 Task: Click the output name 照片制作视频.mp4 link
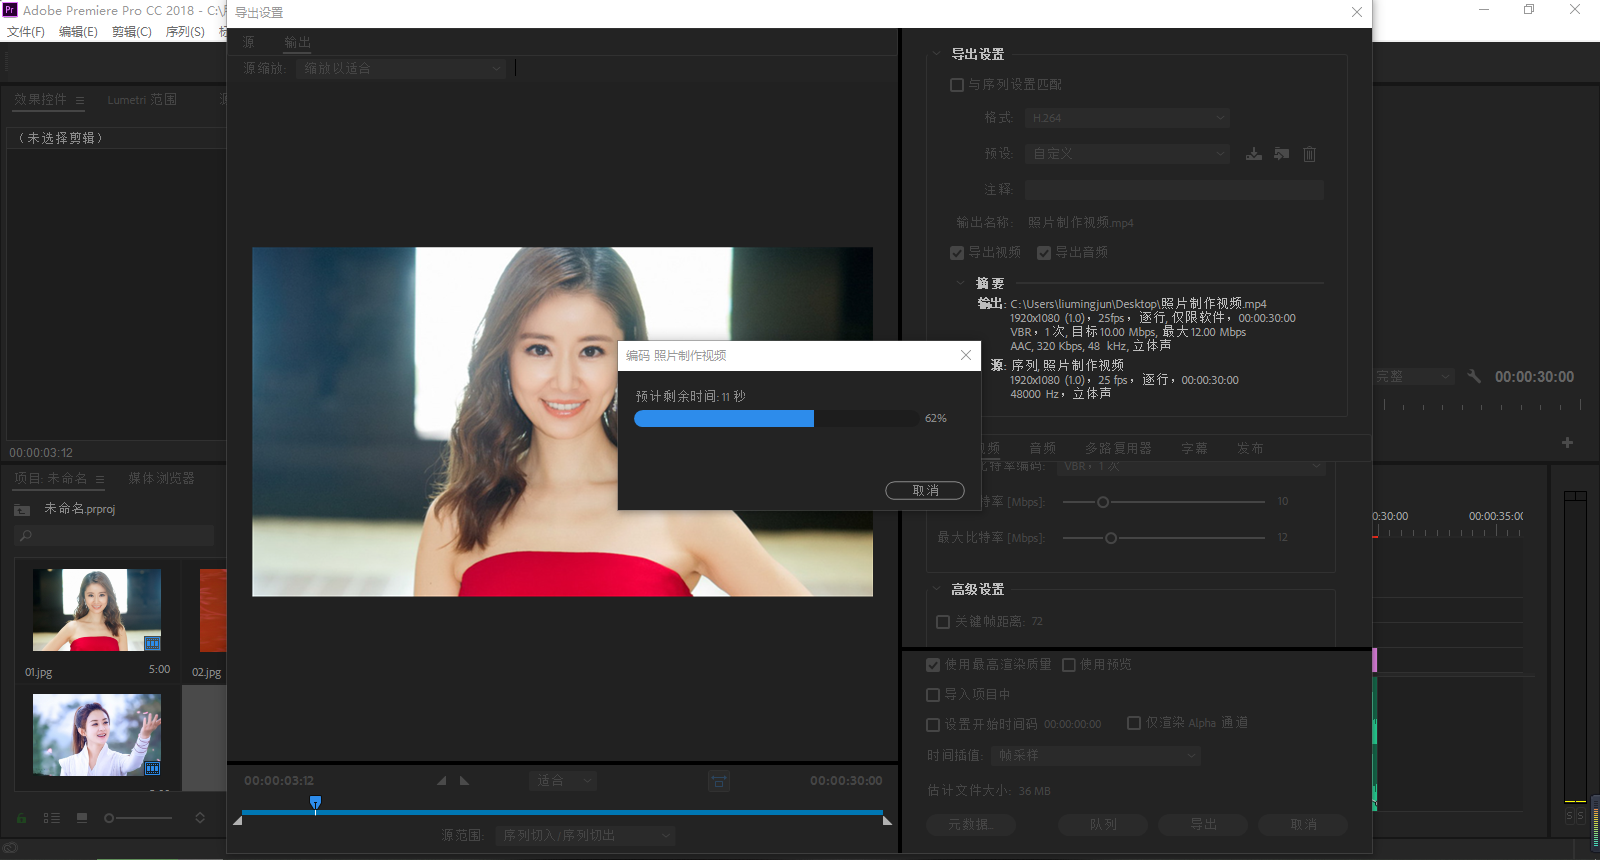click(1080, 222)
